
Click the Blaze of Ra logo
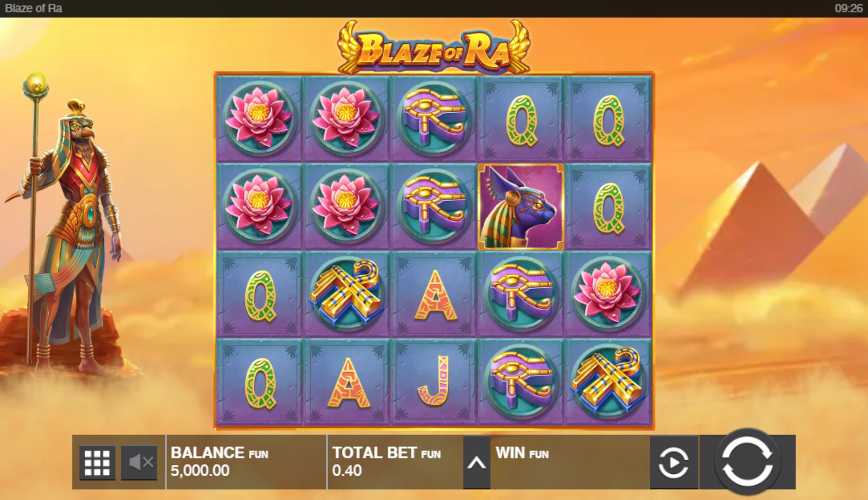[x=434, y=49]
